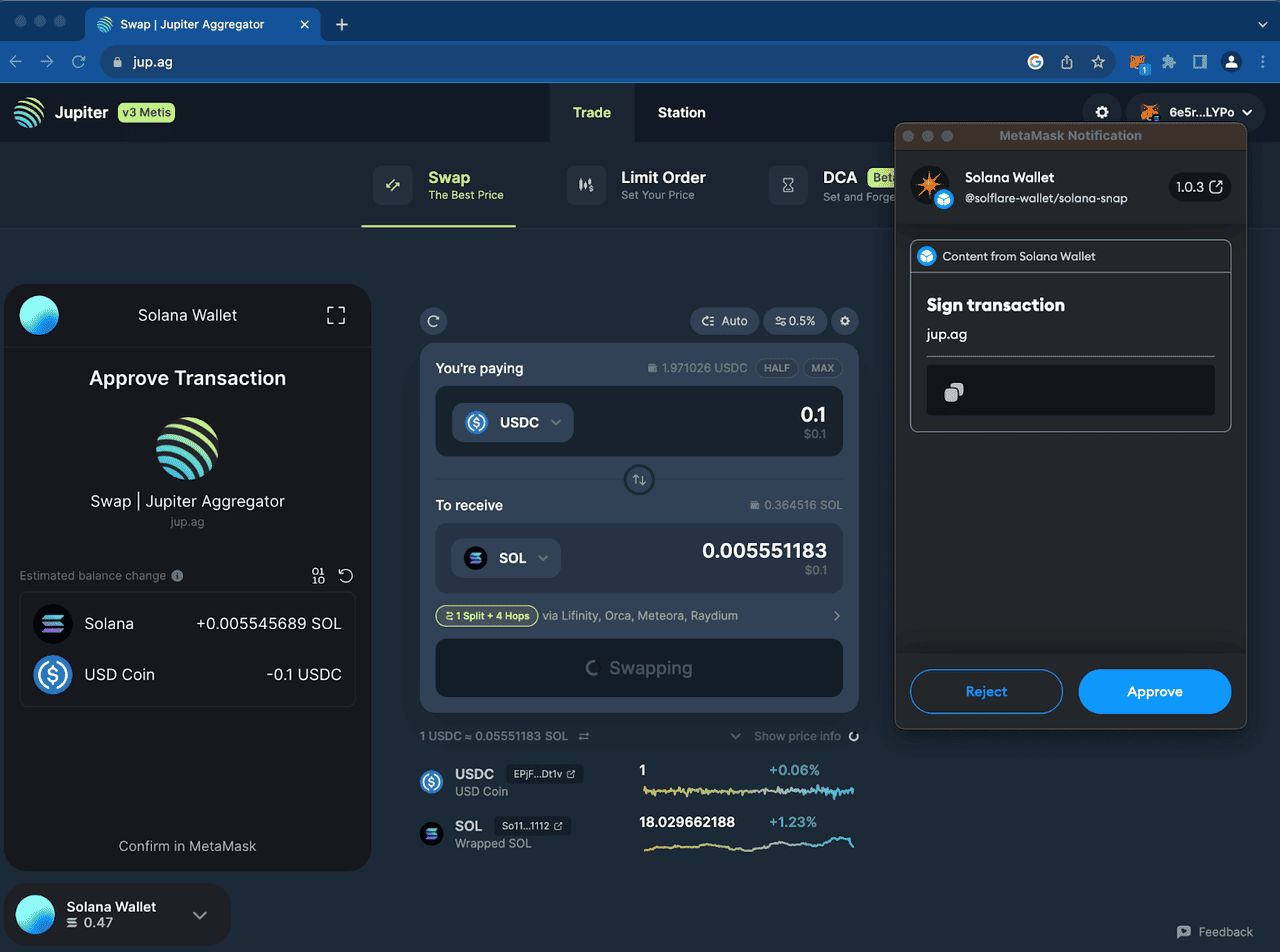Viewport: 1280px width, 952px height.
Task: Expand the Solana Wallet fullscreen icon
Action: [336, 316]
